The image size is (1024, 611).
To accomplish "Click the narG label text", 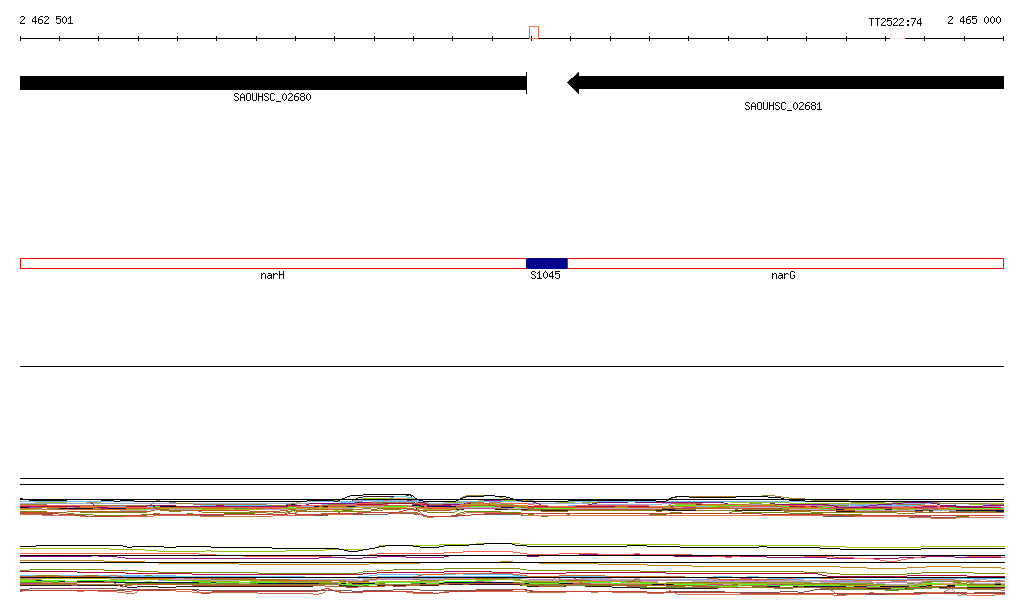I will pos(783,275).
